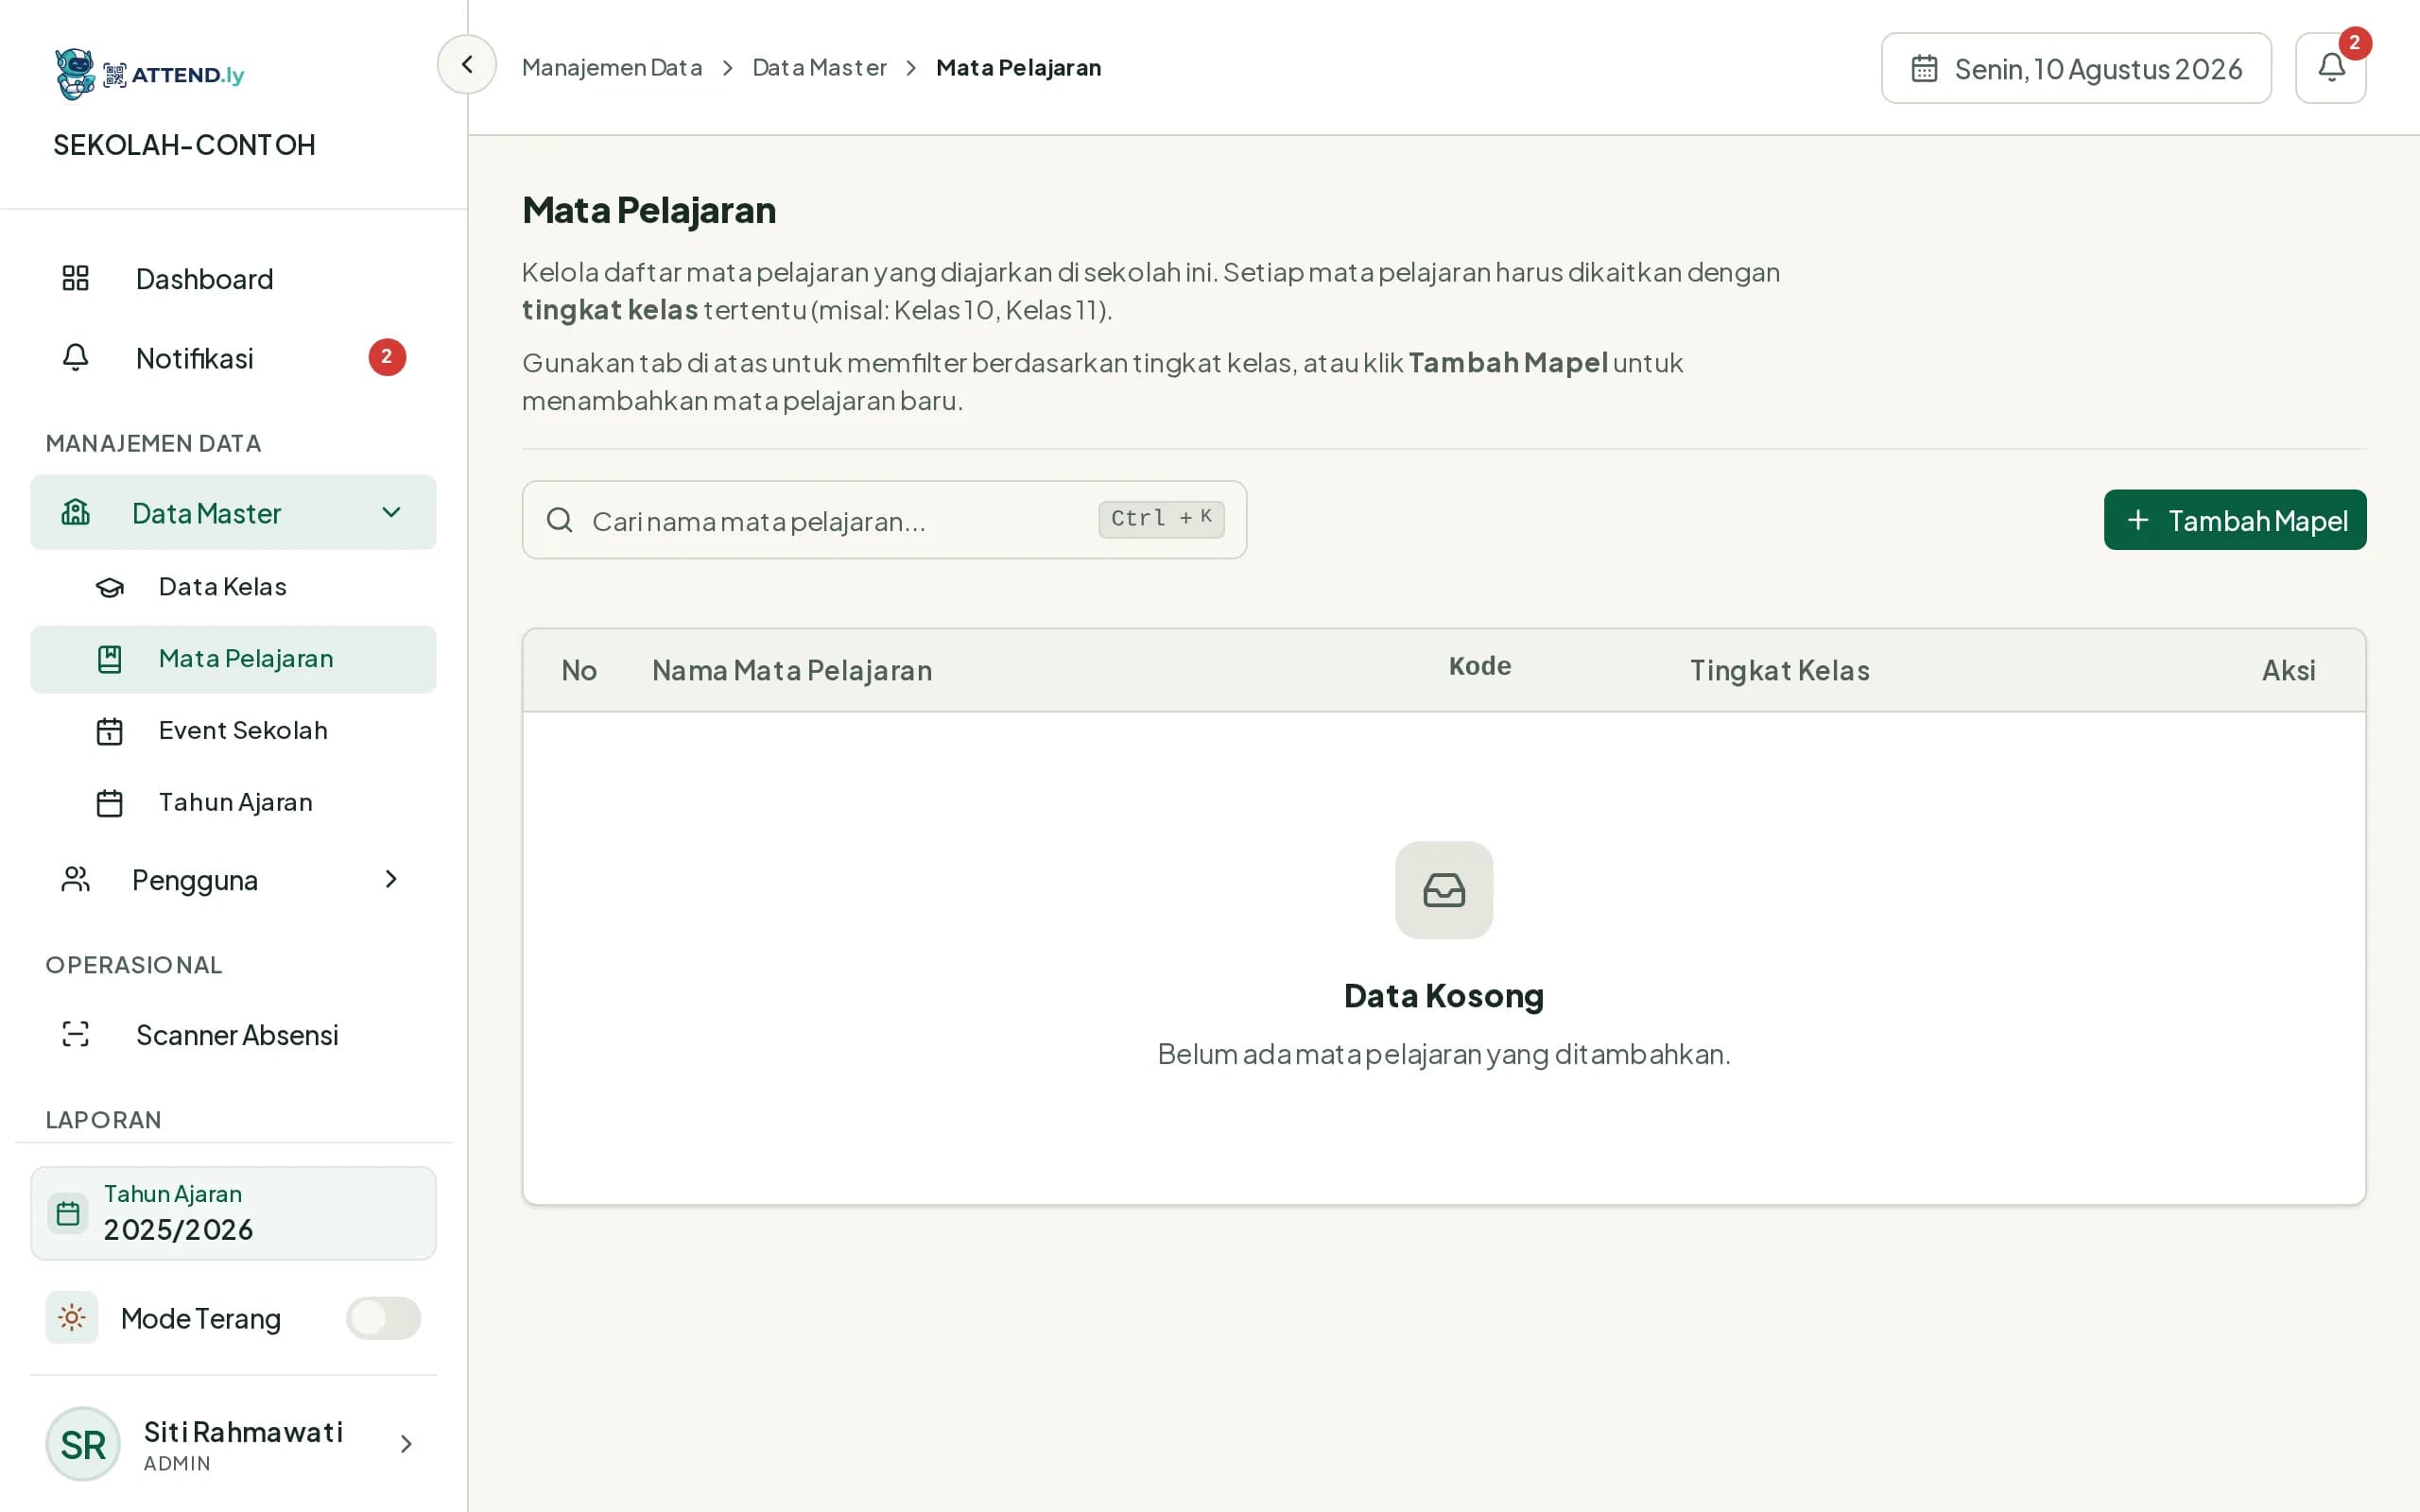Click the ATTEND.ly logo
The height and width of the screenshot is (1512, 2420).
(150, 74)
